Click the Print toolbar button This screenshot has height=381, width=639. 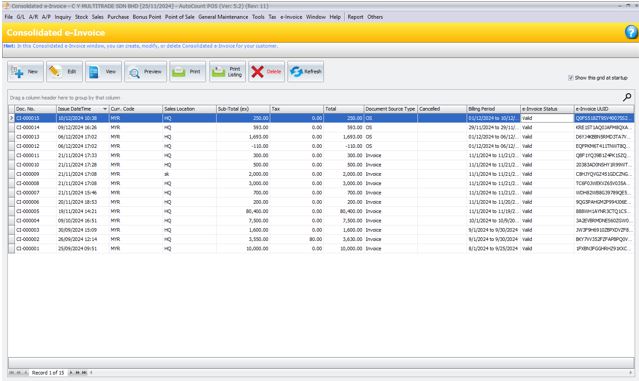(x=187, y=72)
